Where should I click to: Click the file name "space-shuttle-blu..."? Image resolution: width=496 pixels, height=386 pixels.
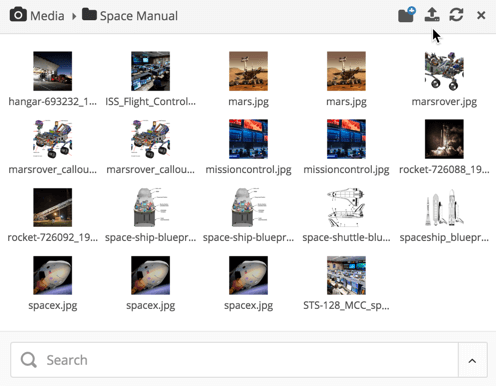tap(346, 237)
